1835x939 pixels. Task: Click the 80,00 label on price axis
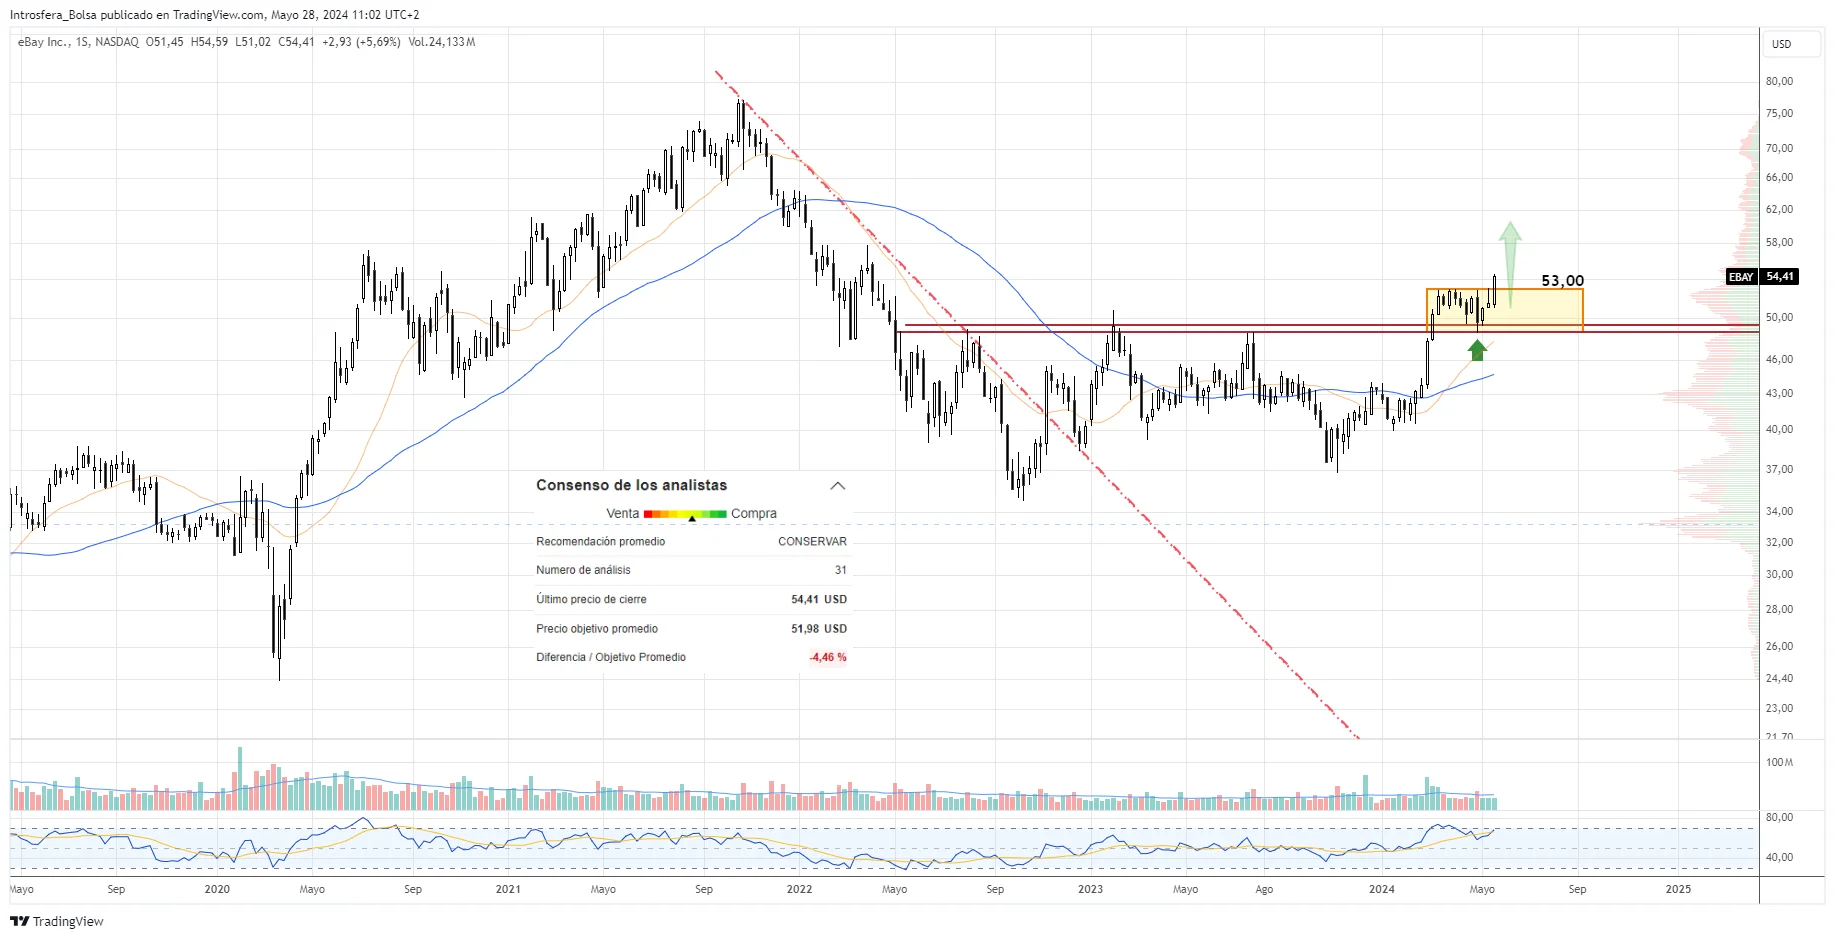click(x=1779, y=81)
